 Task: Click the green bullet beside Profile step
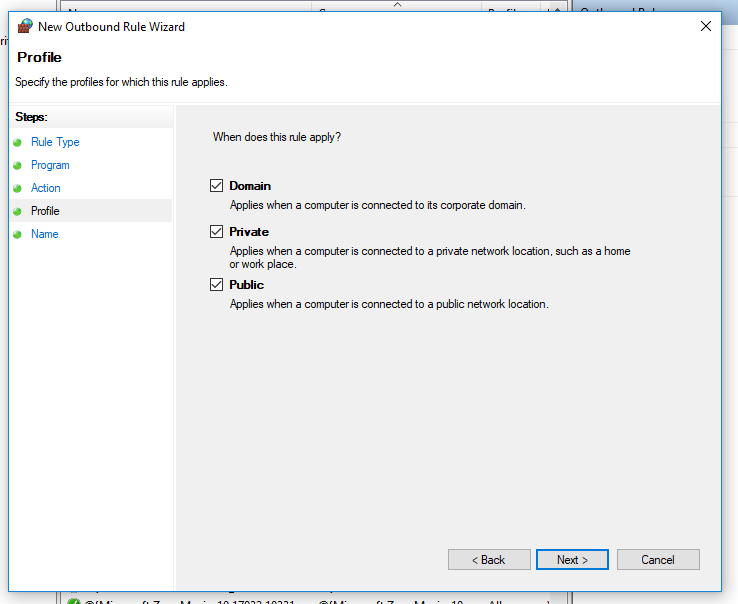18,211
